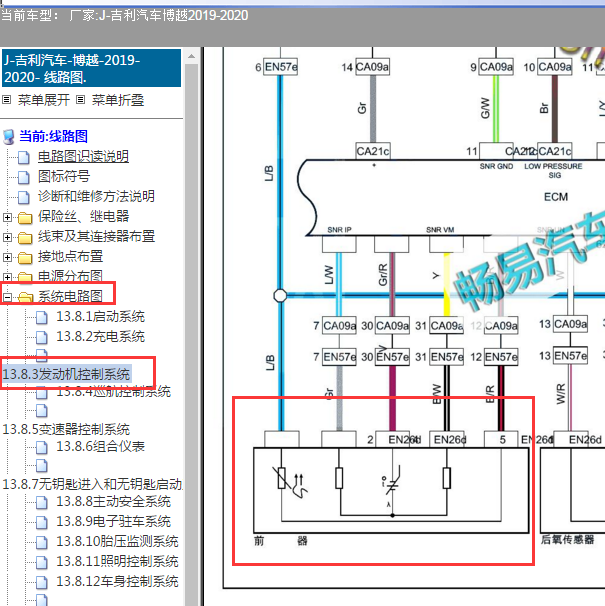Click the 接地点布置 folder icon
Screen dimensions: 605x606
25,258
